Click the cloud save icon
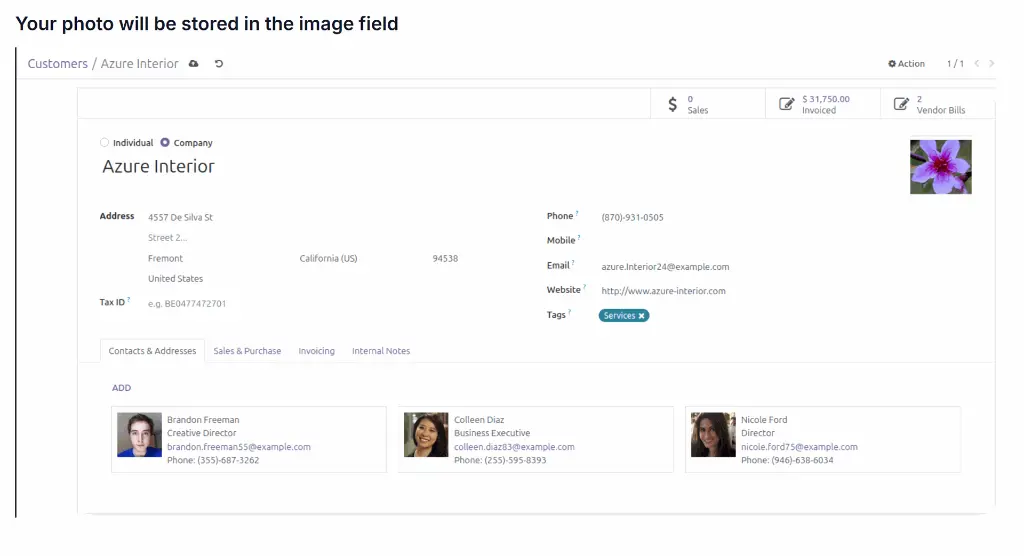Image resolution: width=1024 pixels, height=556 pixels. pos(193,64)
